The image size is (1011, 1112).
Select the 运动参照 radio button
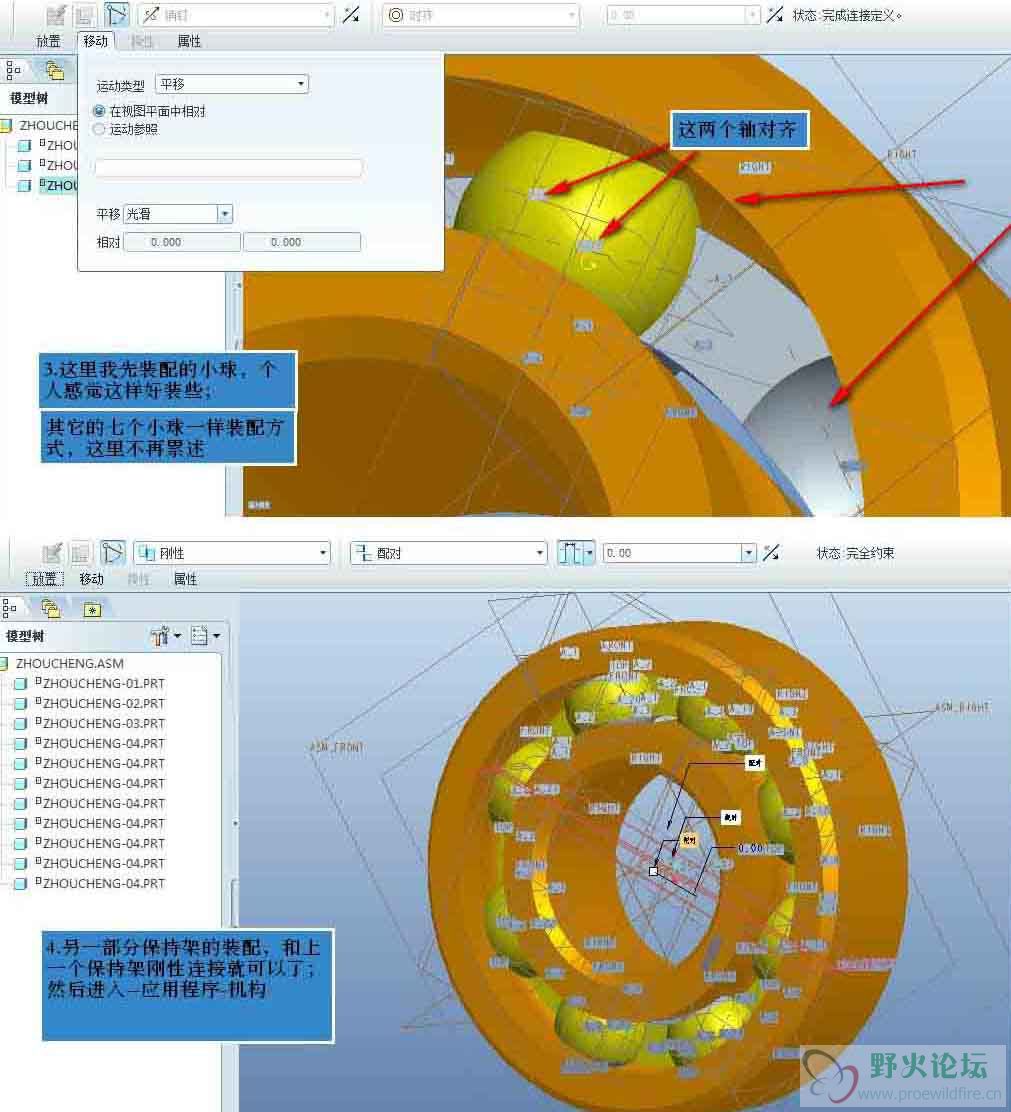coord(99,129)
